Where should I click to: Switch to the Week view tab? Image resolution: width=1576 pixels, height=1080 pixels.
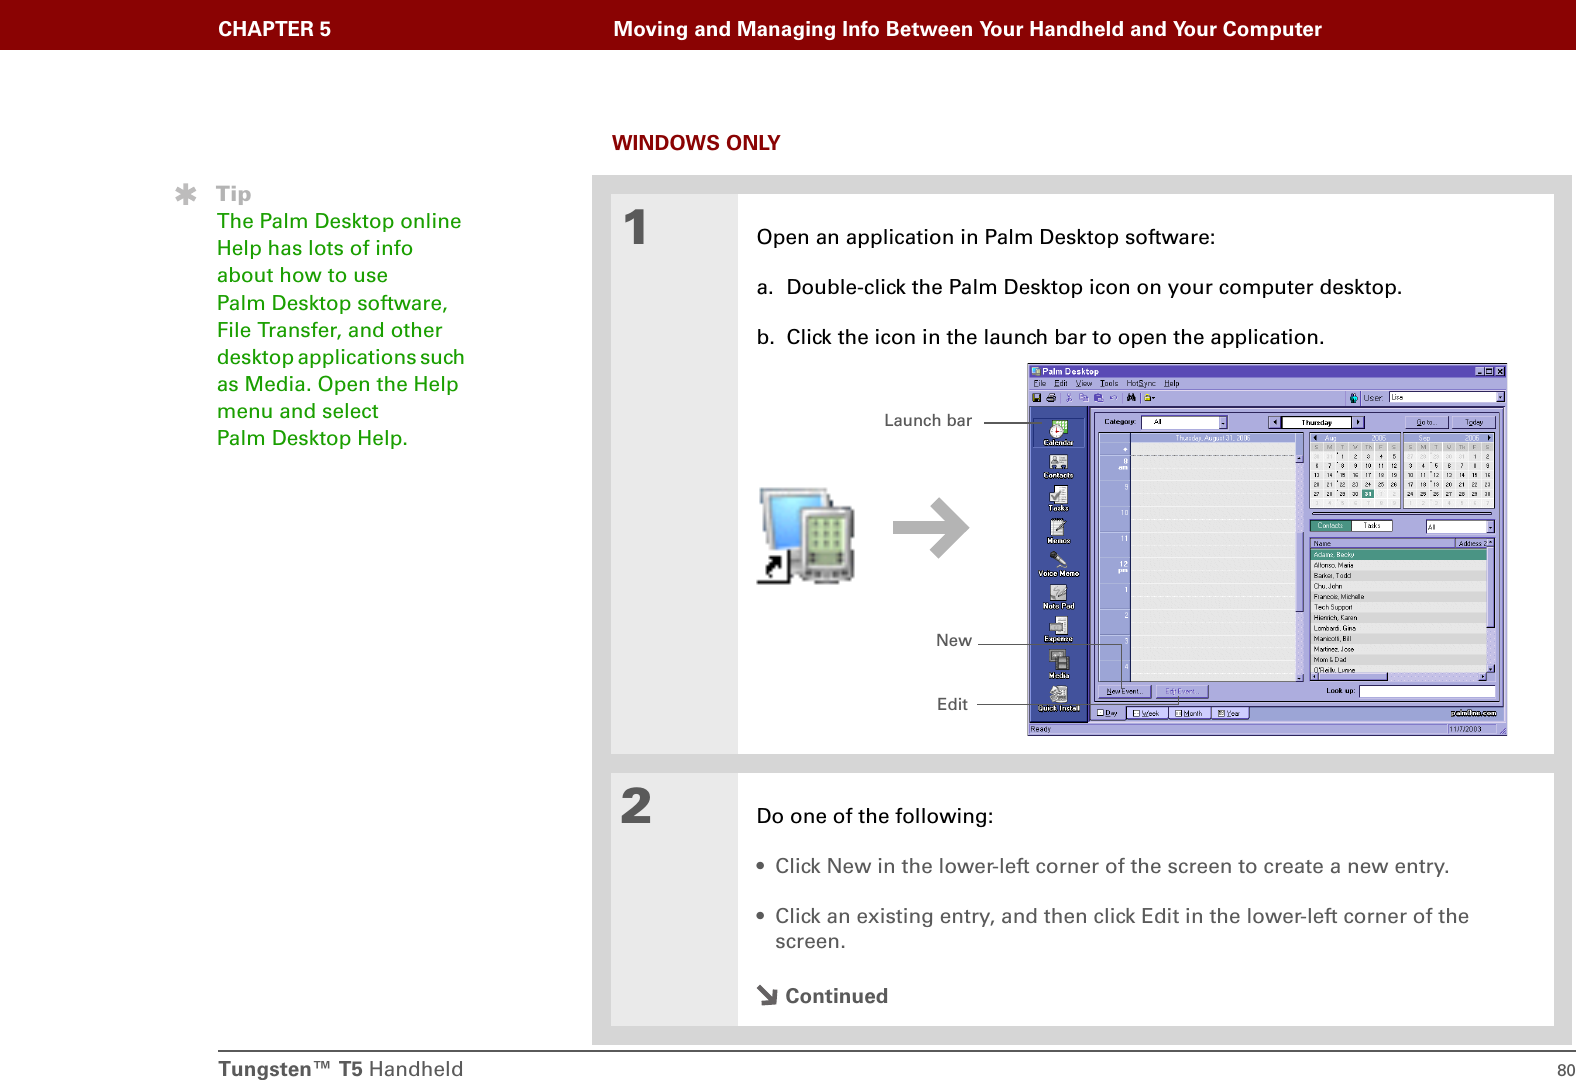click(1148, 713)
